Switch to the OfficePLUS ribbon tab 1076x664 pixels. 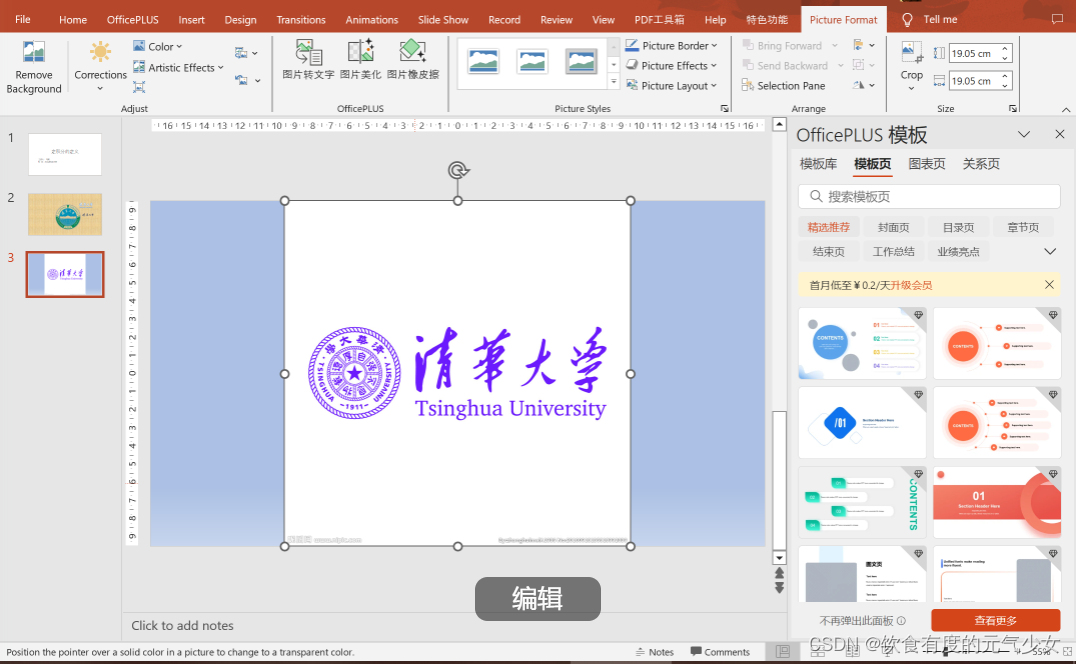[132, 19]
